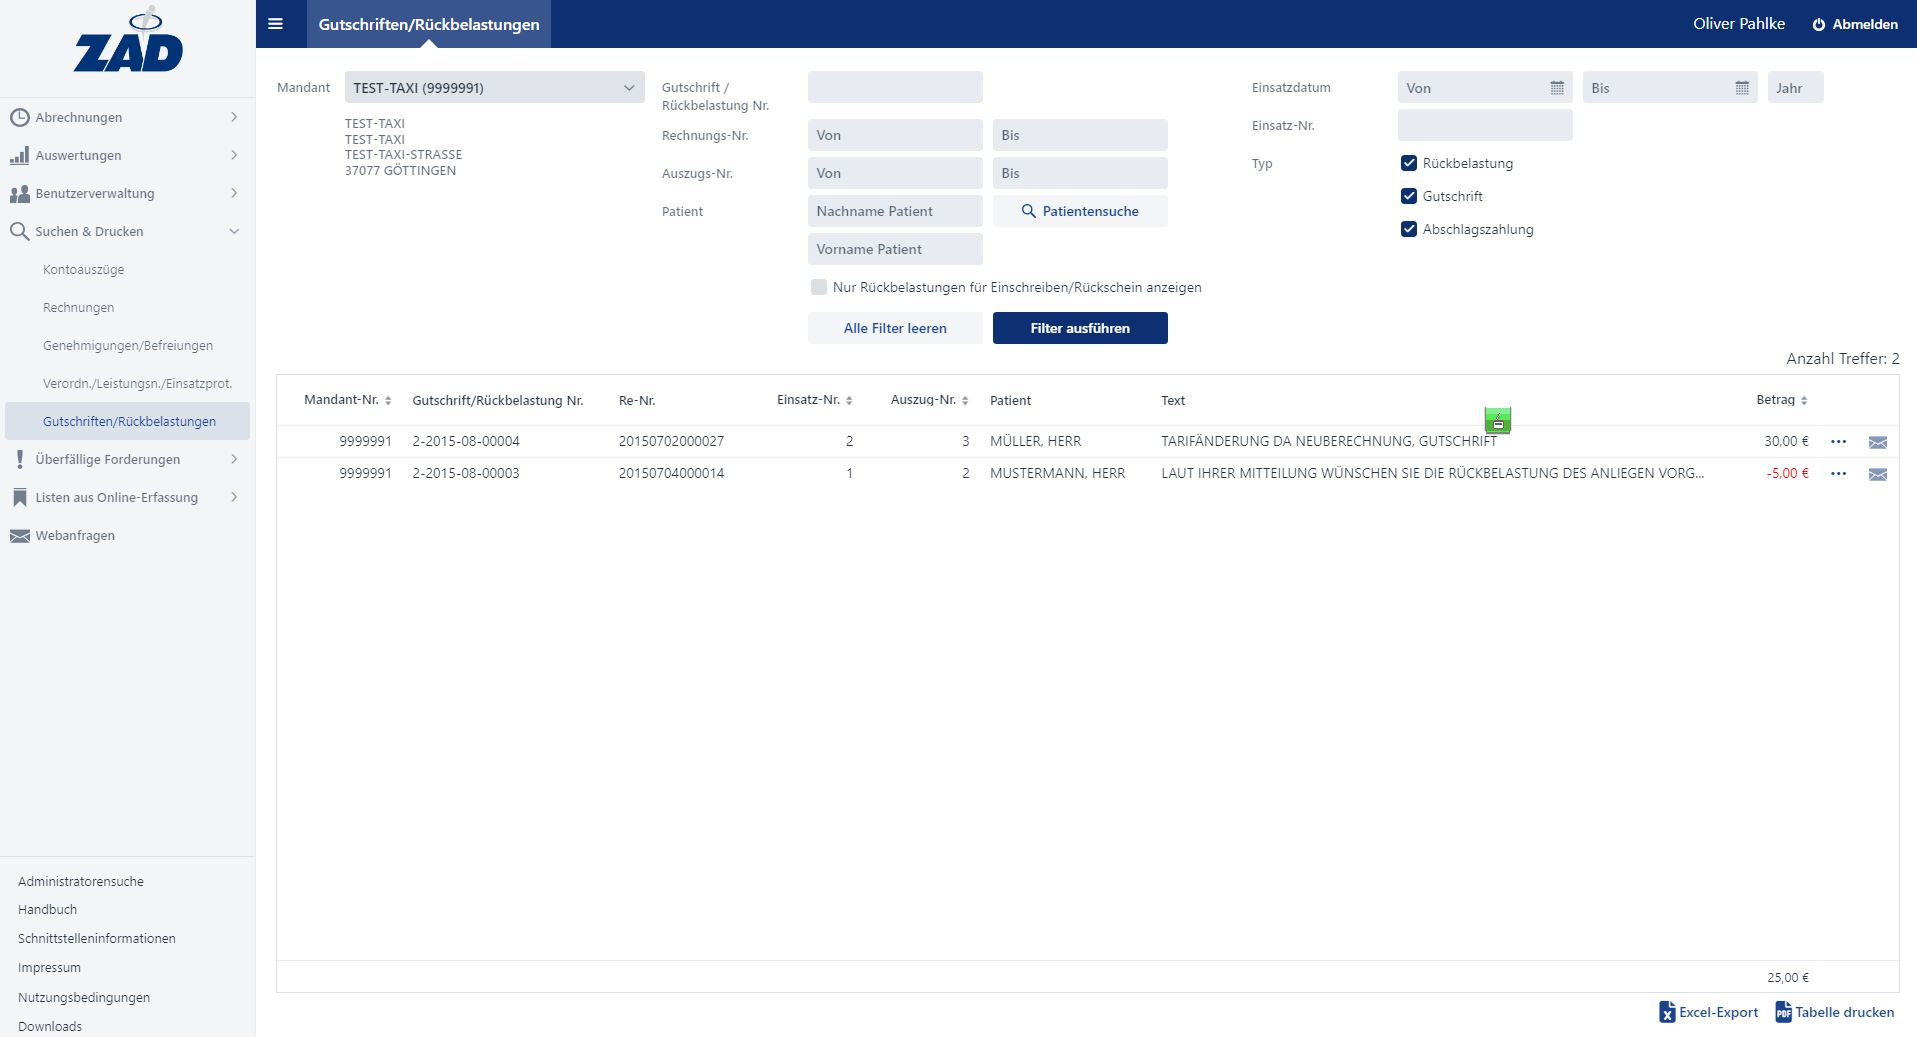Open Kontoauszüge in the sidebar
Viewport: 1917px width, 1037px height.
pyautogui.click(x=84, y=269)
